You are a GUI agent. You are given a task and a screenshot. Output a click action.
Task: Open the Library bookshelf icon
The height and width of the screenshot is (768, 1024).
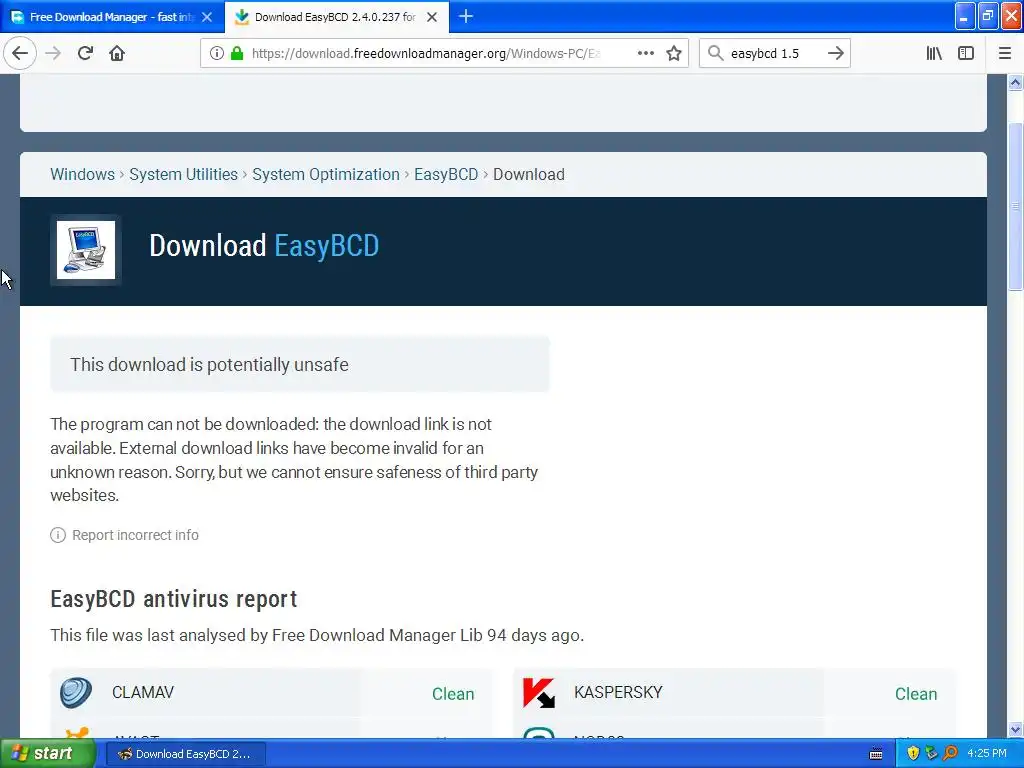934,53
